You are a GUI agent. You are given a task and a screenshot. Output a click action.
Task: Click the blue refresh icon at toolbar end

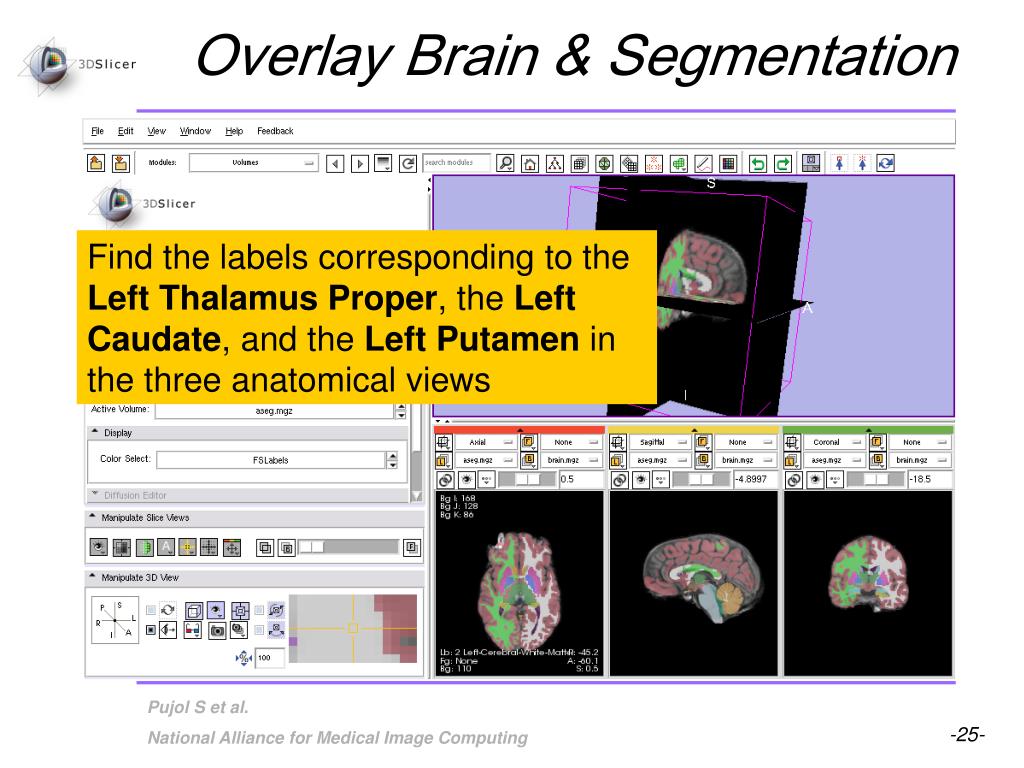[886, 163]
